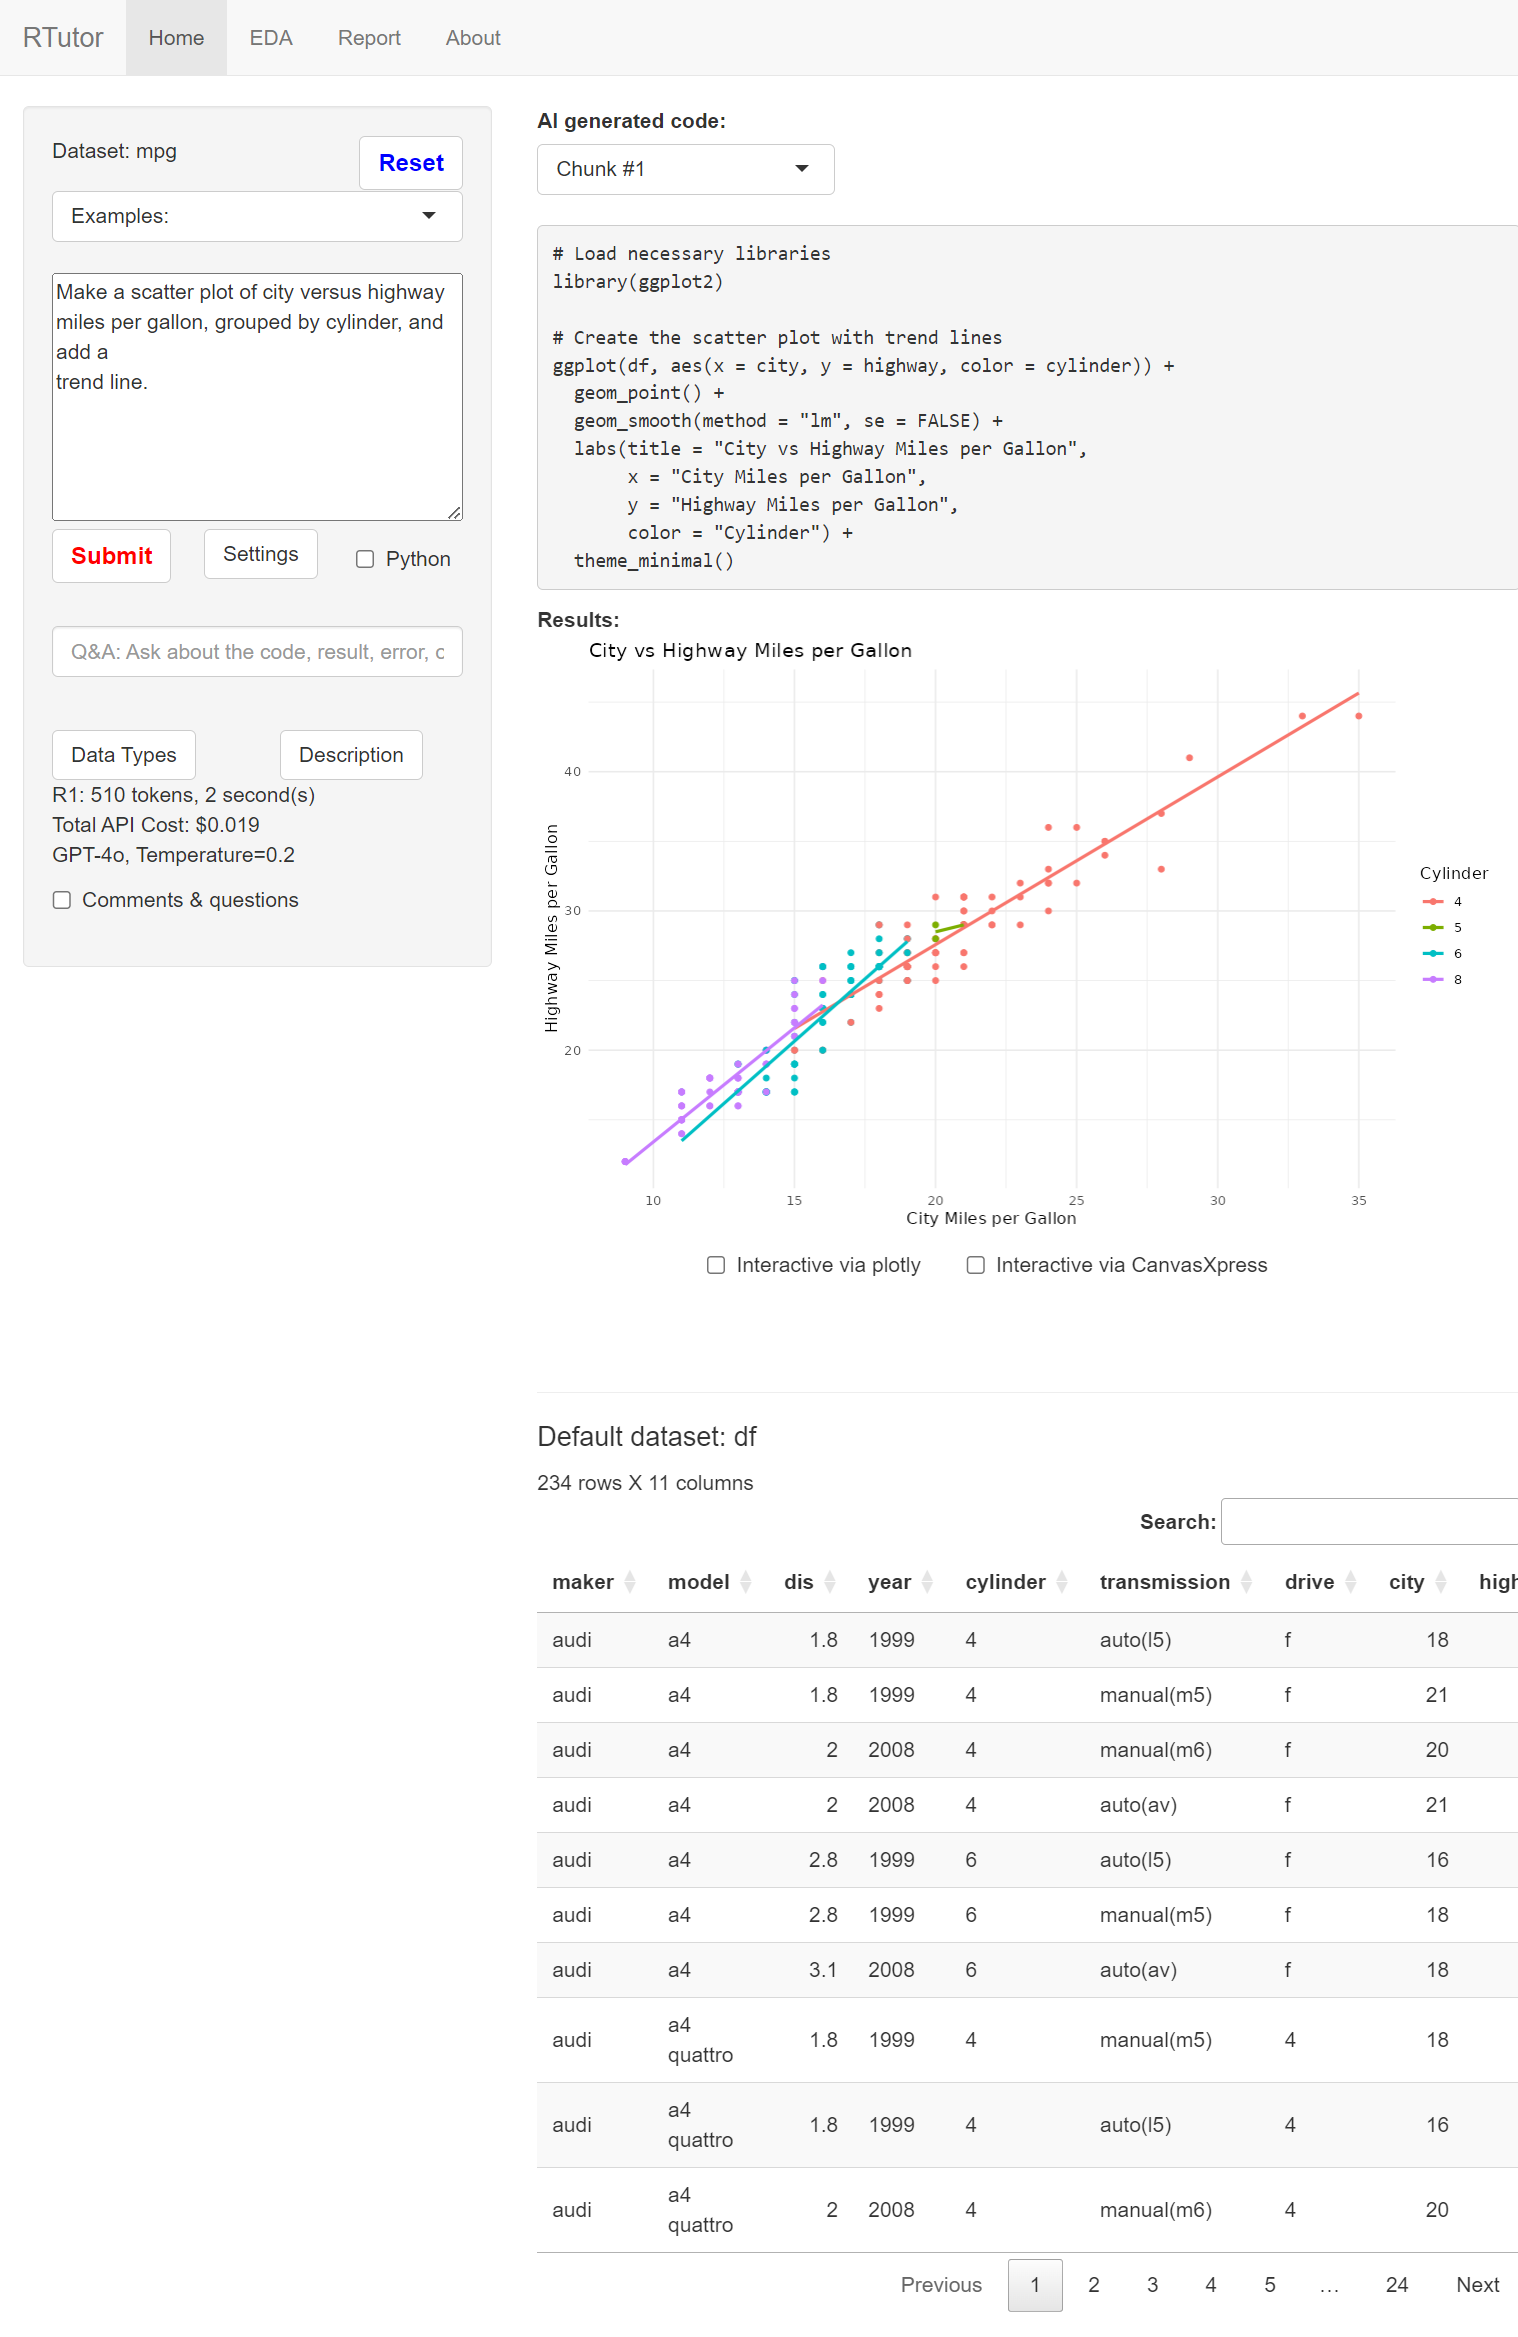Sort table by city column arrows
The height and width of the screenshot is (2337, 1518).
click(x=1441, y=1581)
